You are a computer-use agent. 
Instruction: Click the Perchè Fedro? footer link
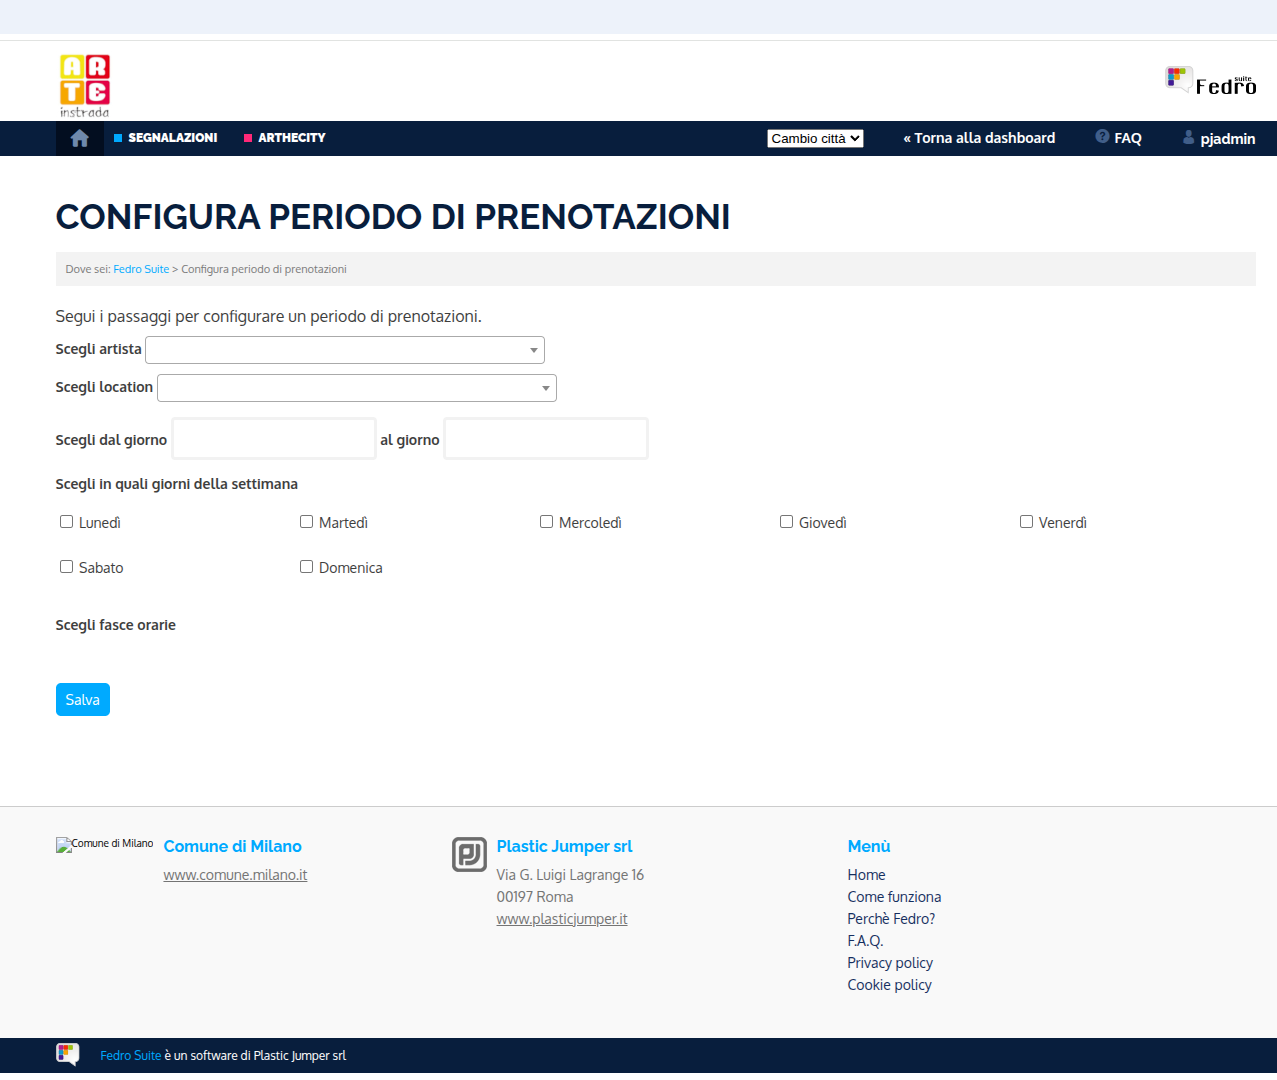tap(891, 919)
